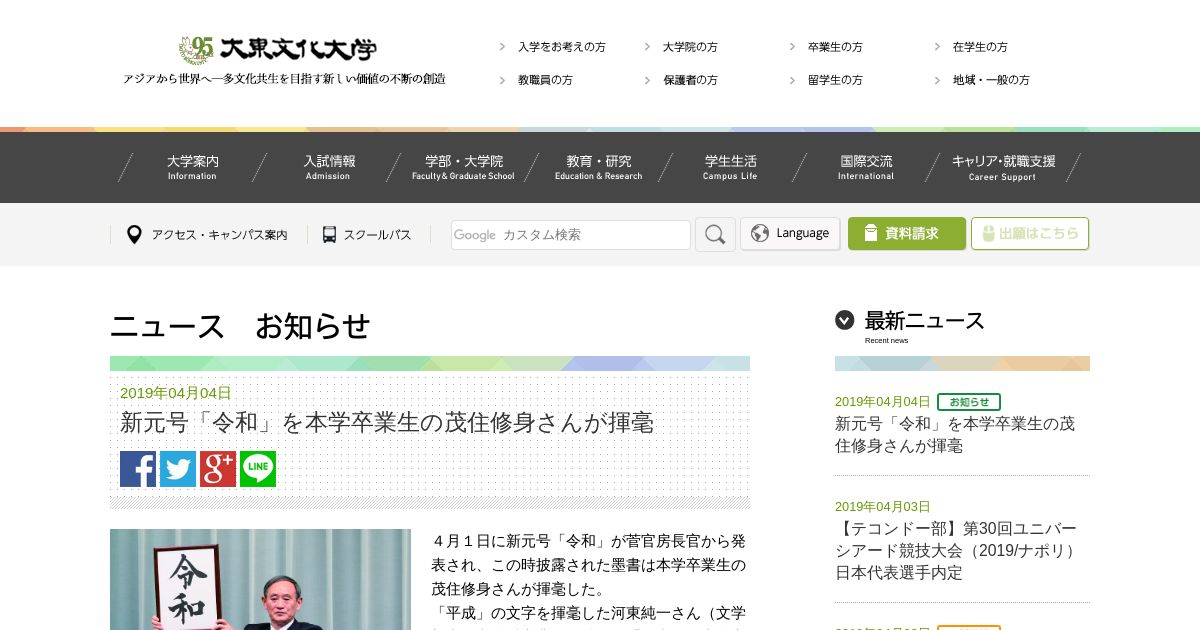Click the 出願はこちら button
This screenshot has width=1200, height=630.
1030,234
